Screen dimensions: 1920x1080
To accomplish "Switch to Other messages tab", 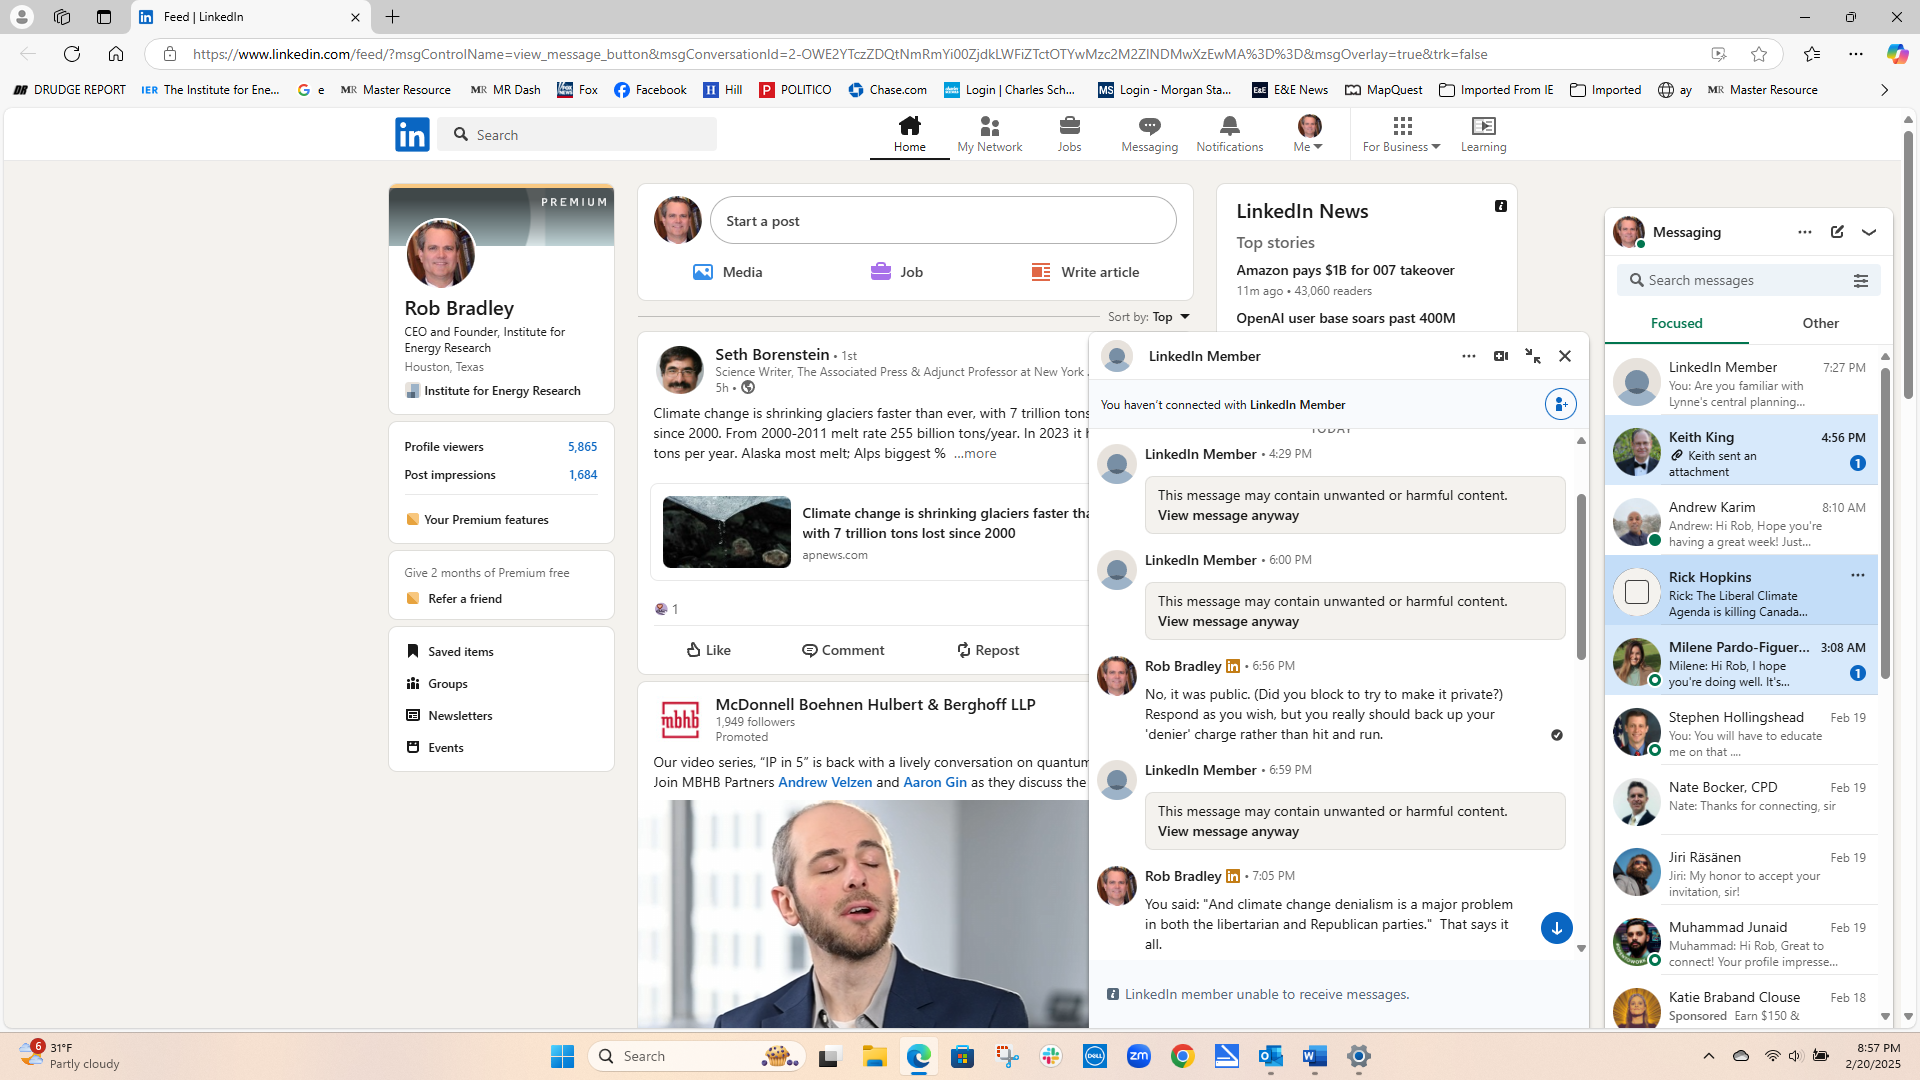I will 1820,323.
